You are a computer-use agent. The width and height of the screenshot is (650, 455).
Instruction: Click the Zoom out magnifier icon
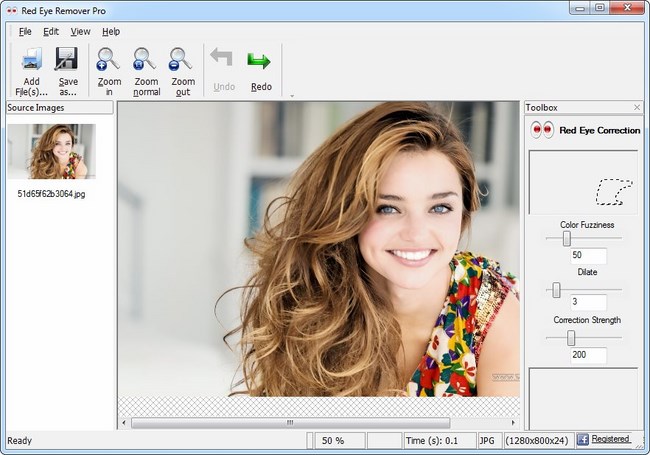coord(182,59)
